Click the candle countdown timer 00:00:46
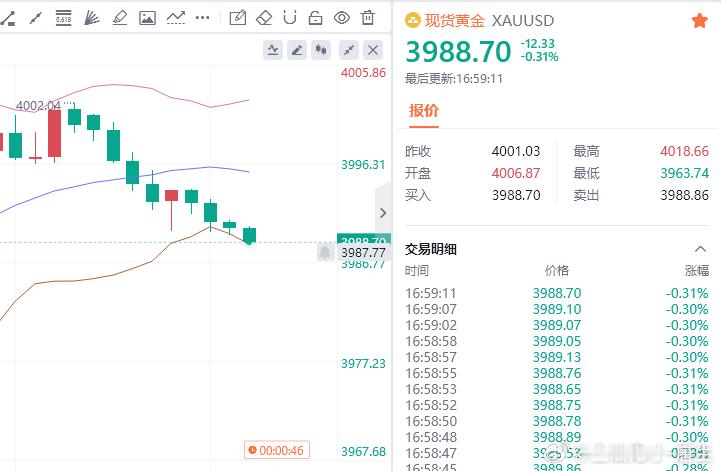This screenshot has height=471, width=721. [x=277, y=450]
